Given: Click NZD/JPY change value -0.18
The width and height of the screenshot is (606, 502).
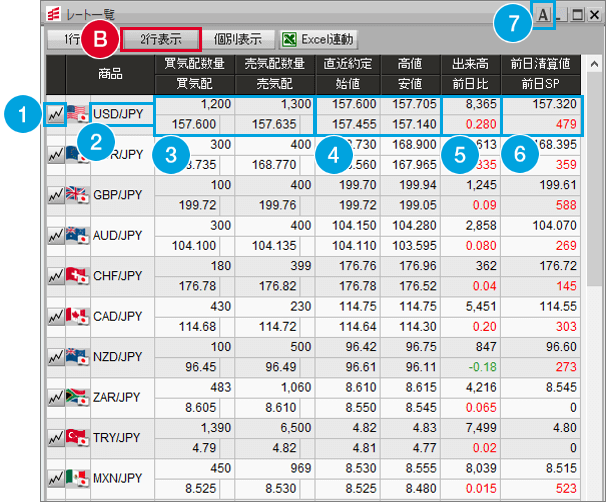Looking at the screenshot, I should tap(482, 367).
